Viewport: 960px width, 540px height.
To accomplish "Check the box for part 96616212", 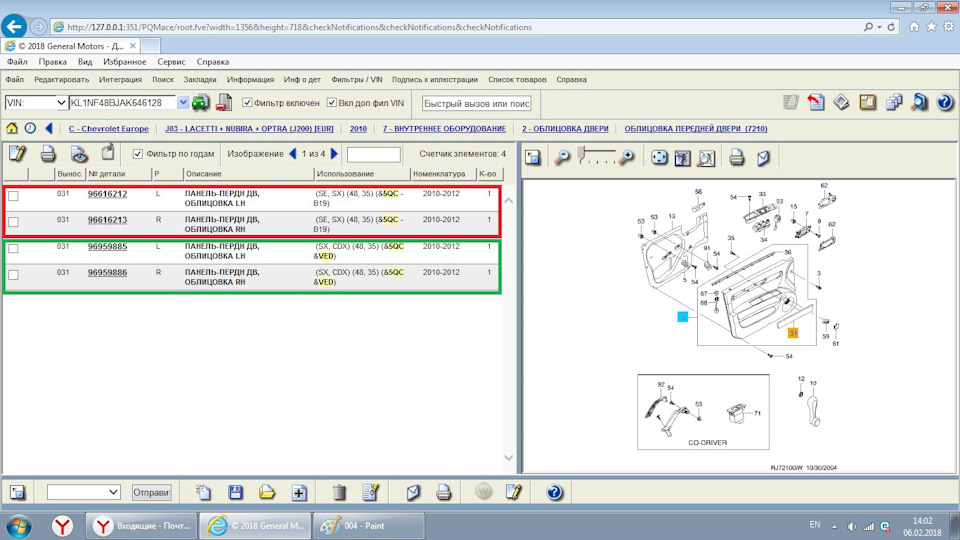I will click(13, 196).
